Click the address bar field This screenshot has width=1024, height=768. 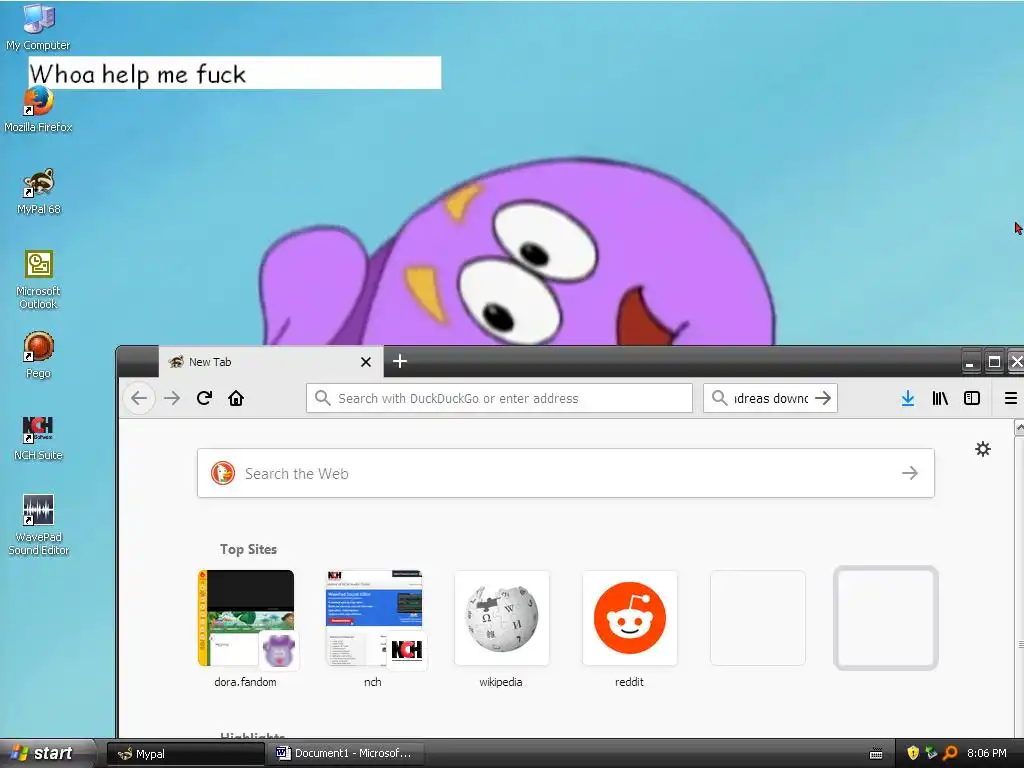[499, 398]
